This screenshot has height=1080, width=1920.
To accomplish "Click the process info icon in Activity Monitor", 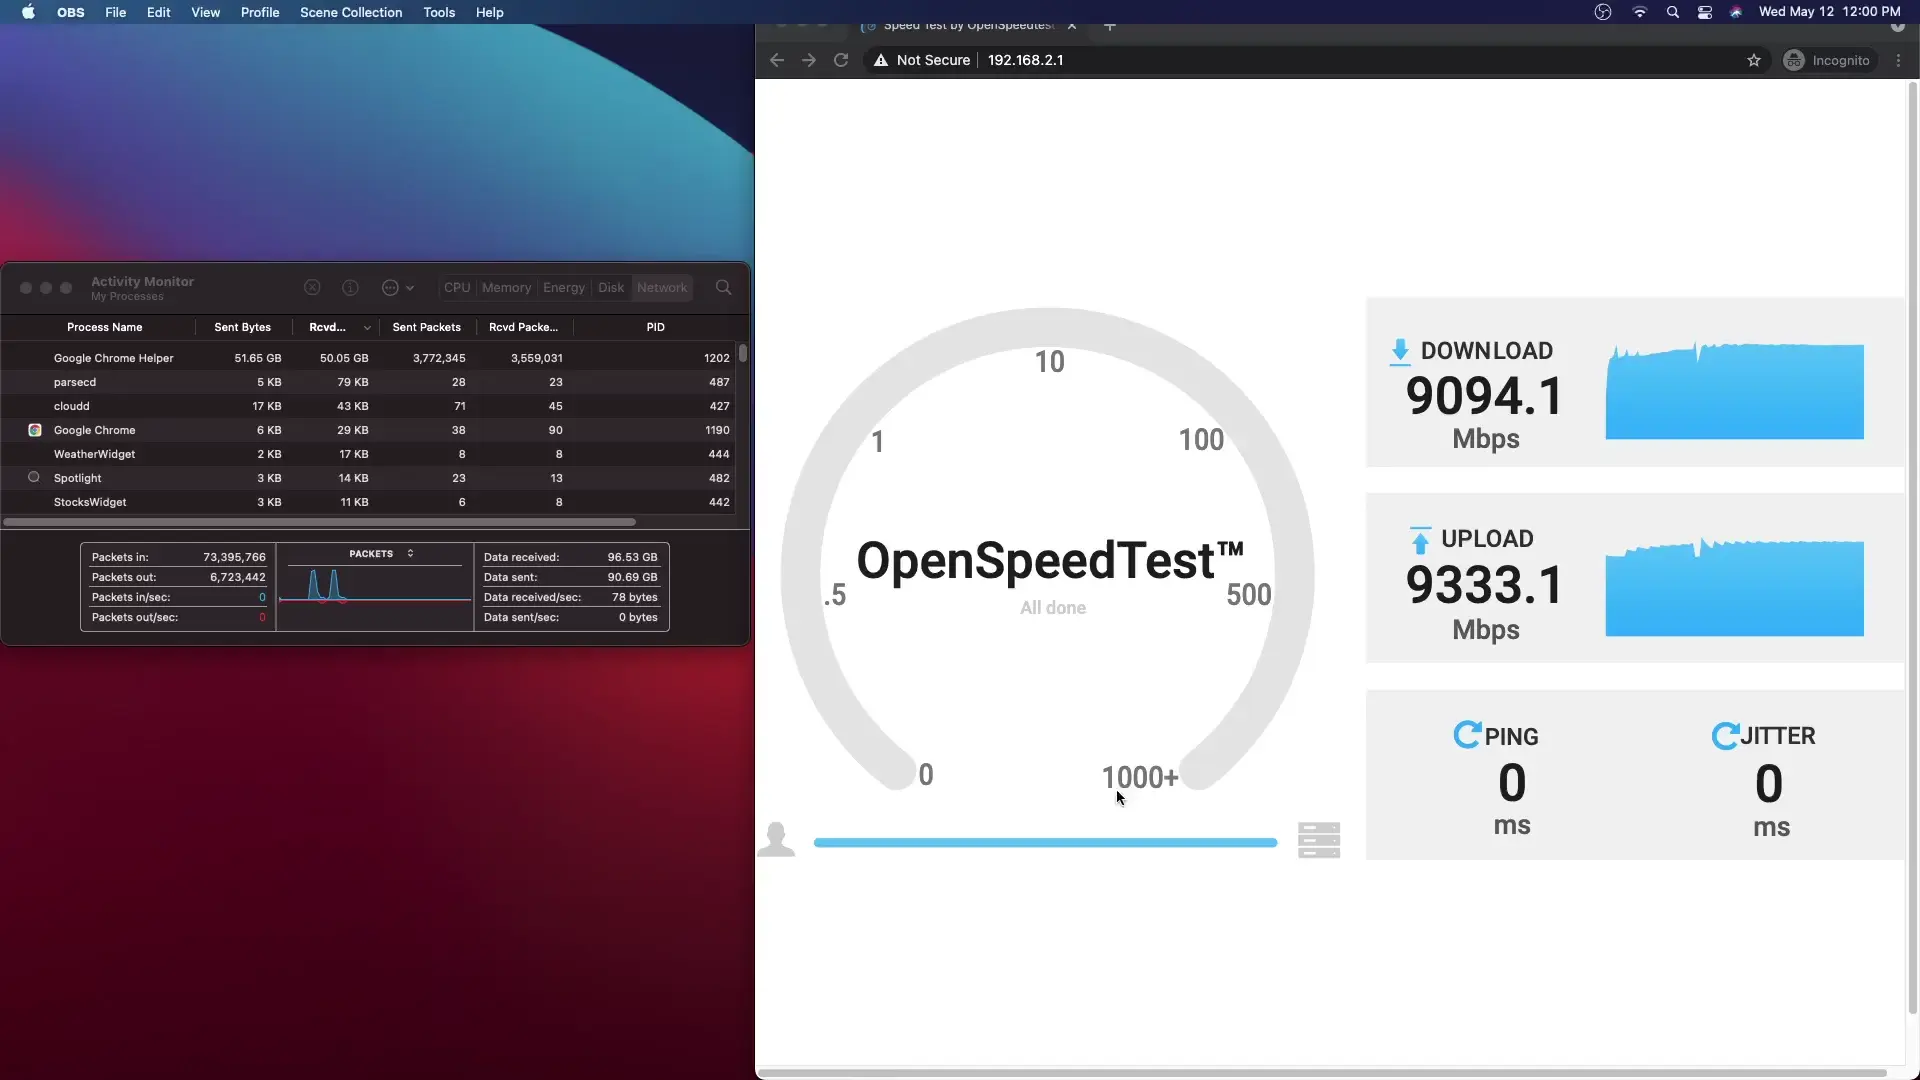I will tap(350, 288).
